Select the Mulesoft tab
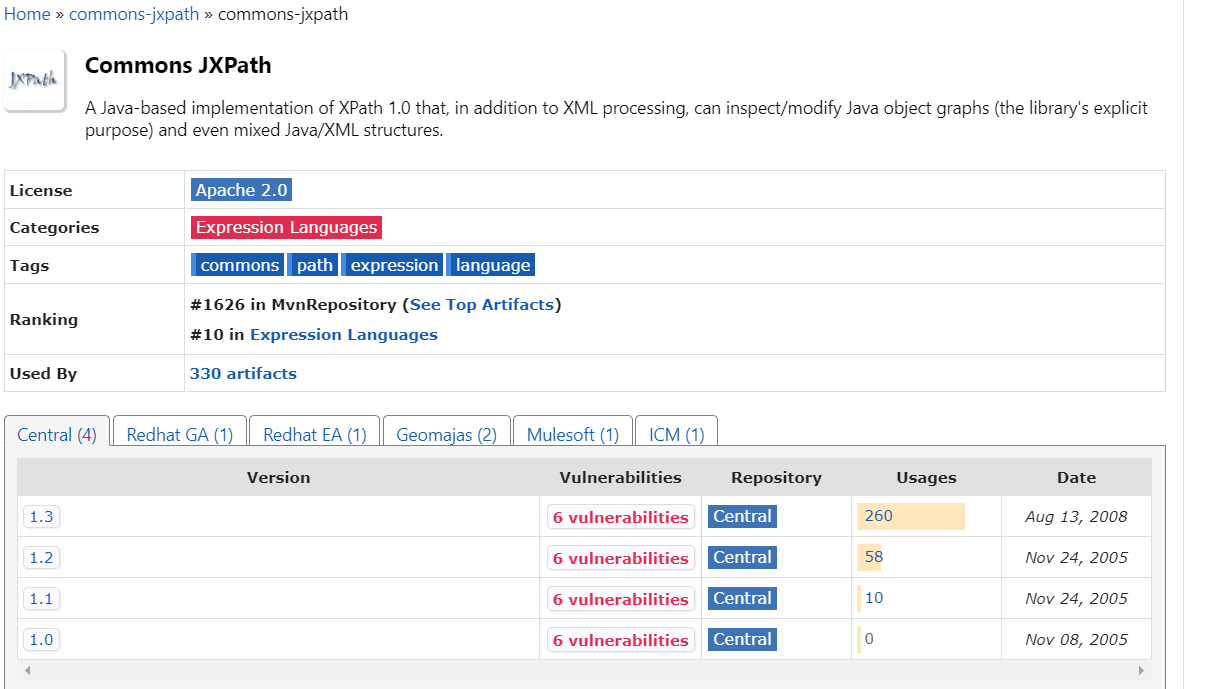1211x689 pixels. click(572, 433)
